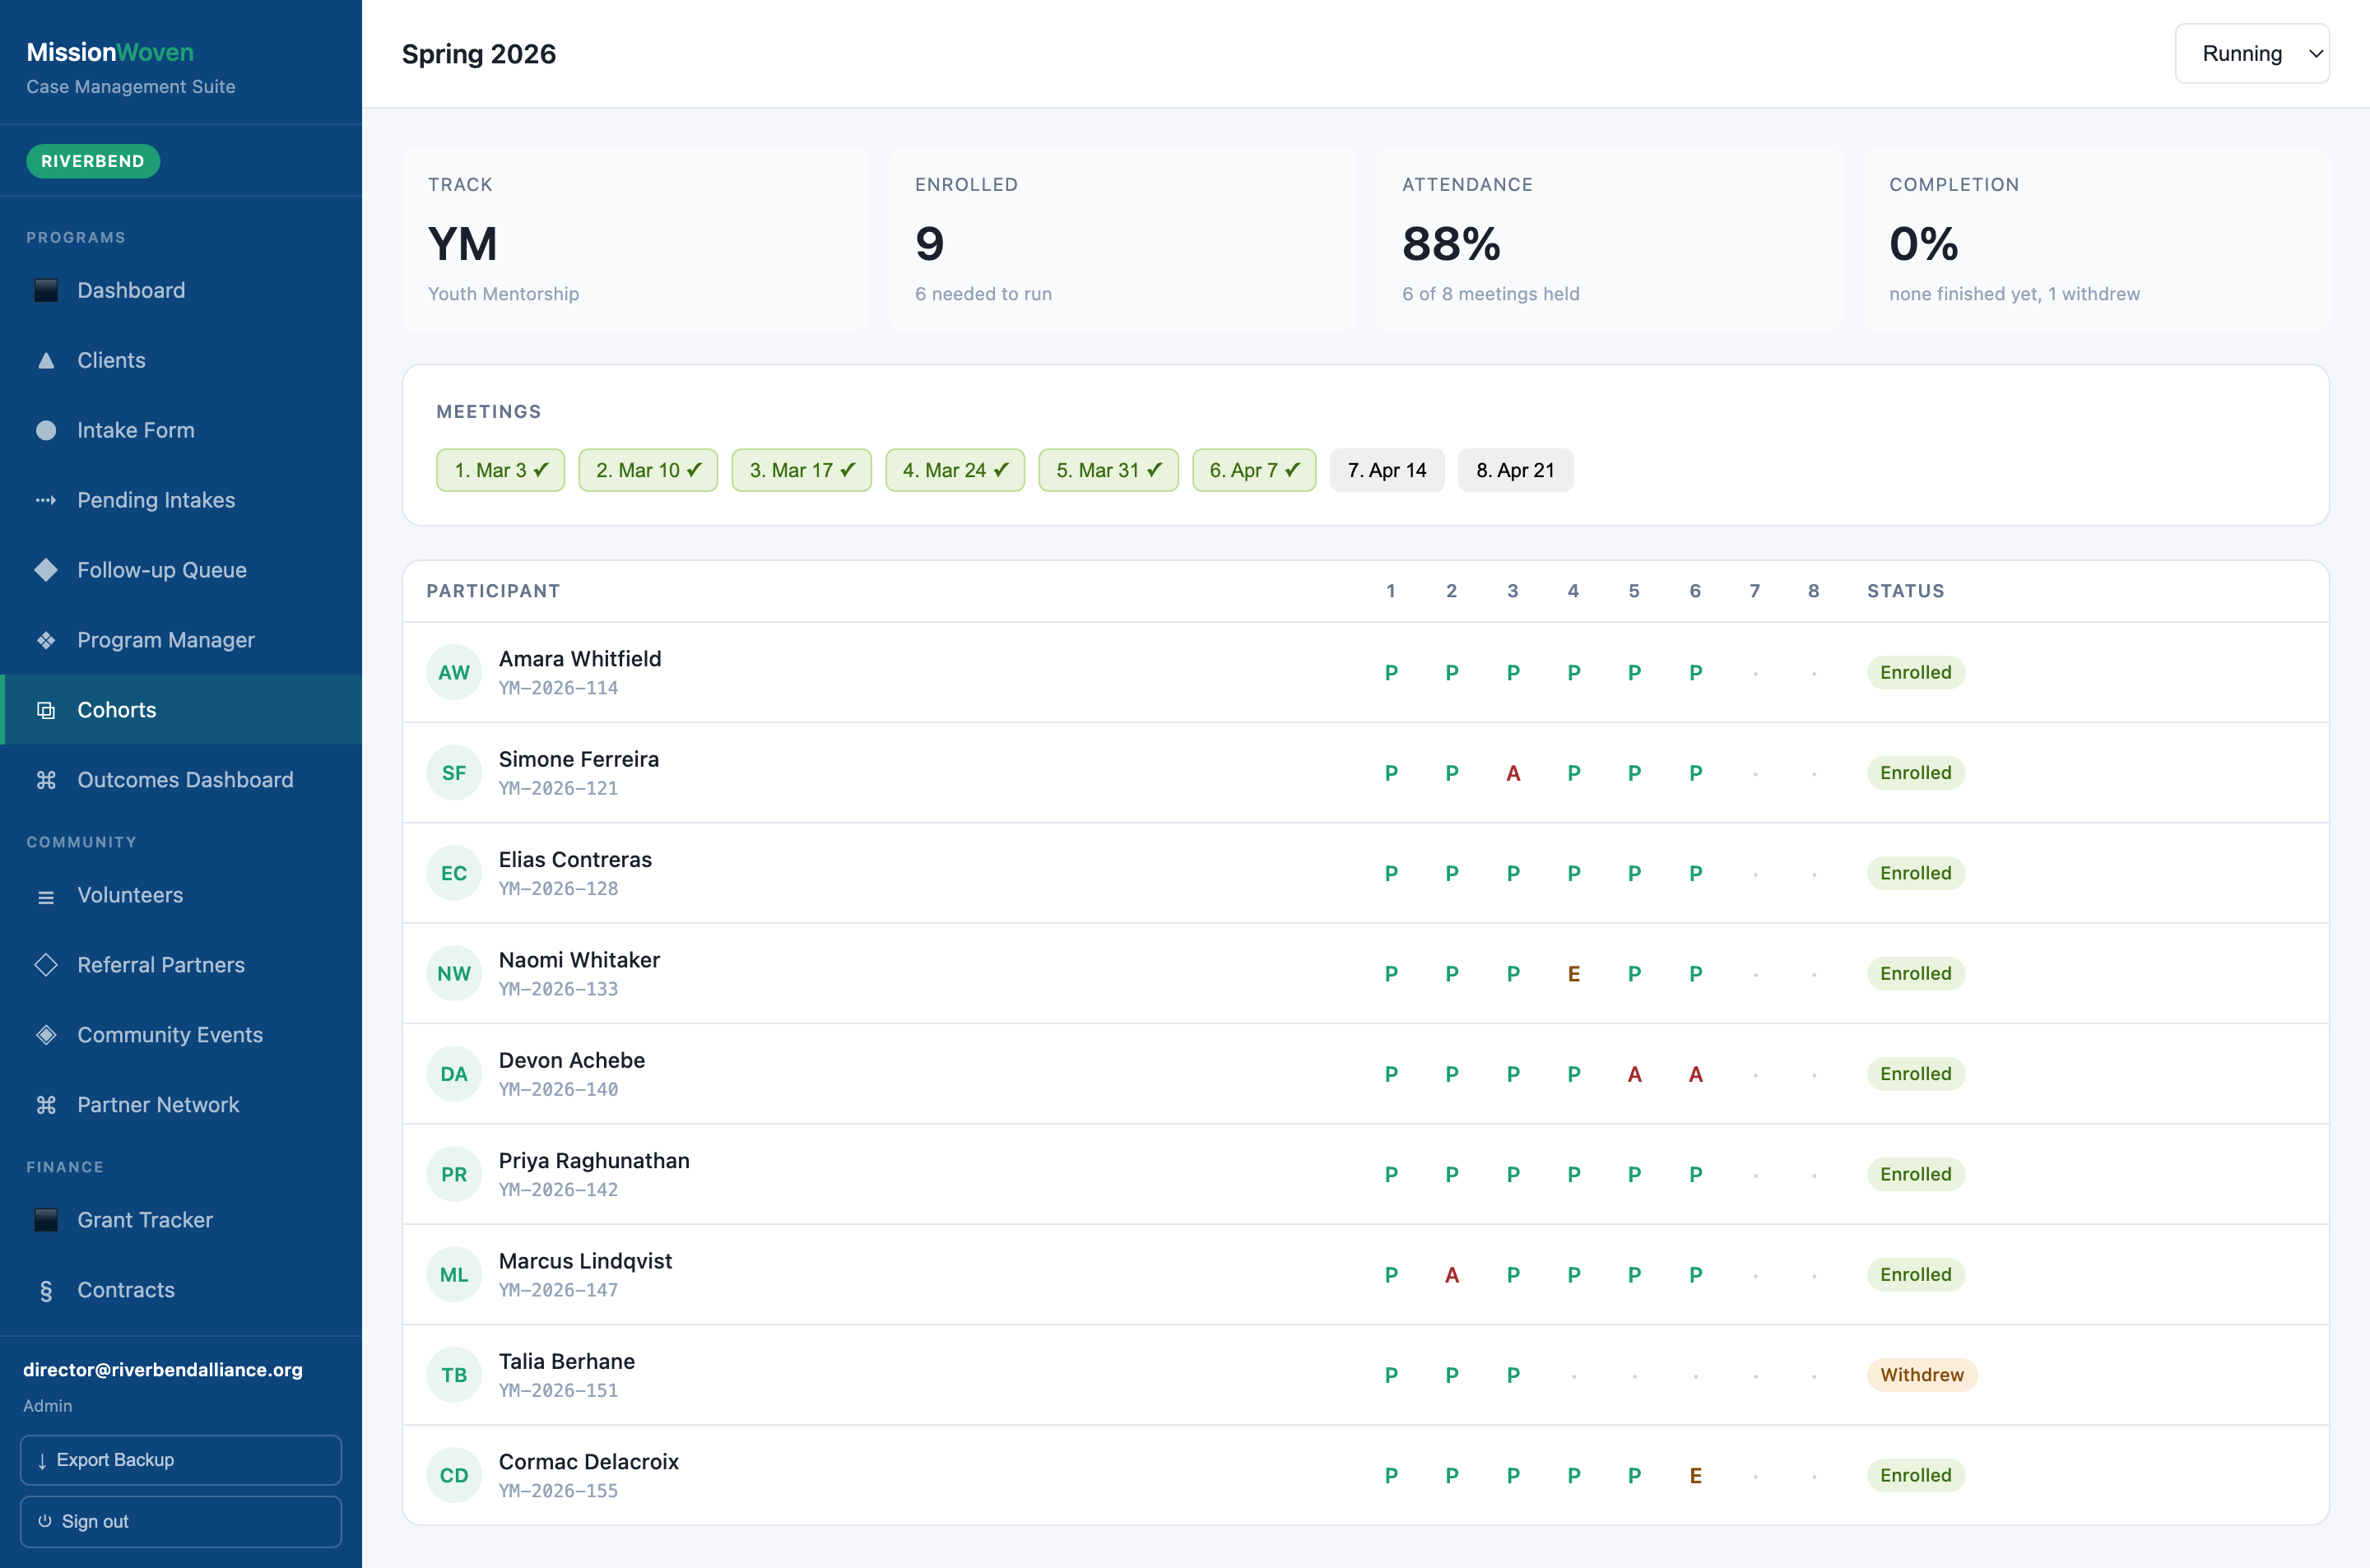
Task: Click the Partner Network icon
Action: click(x=46, y=1105)
